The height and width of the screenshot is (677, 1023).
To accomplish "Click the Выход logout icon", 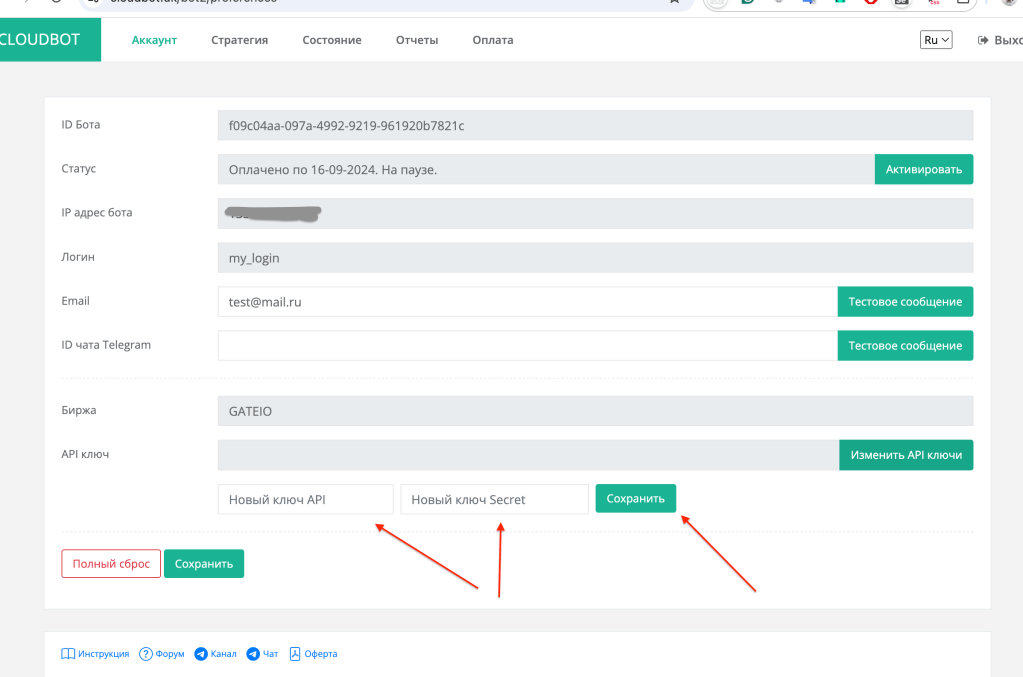I will click(983, 40).
